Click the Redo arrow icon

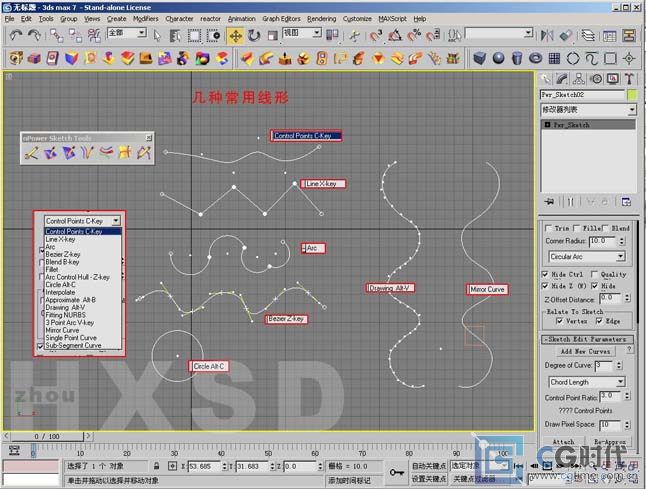[x=34, y=35]
